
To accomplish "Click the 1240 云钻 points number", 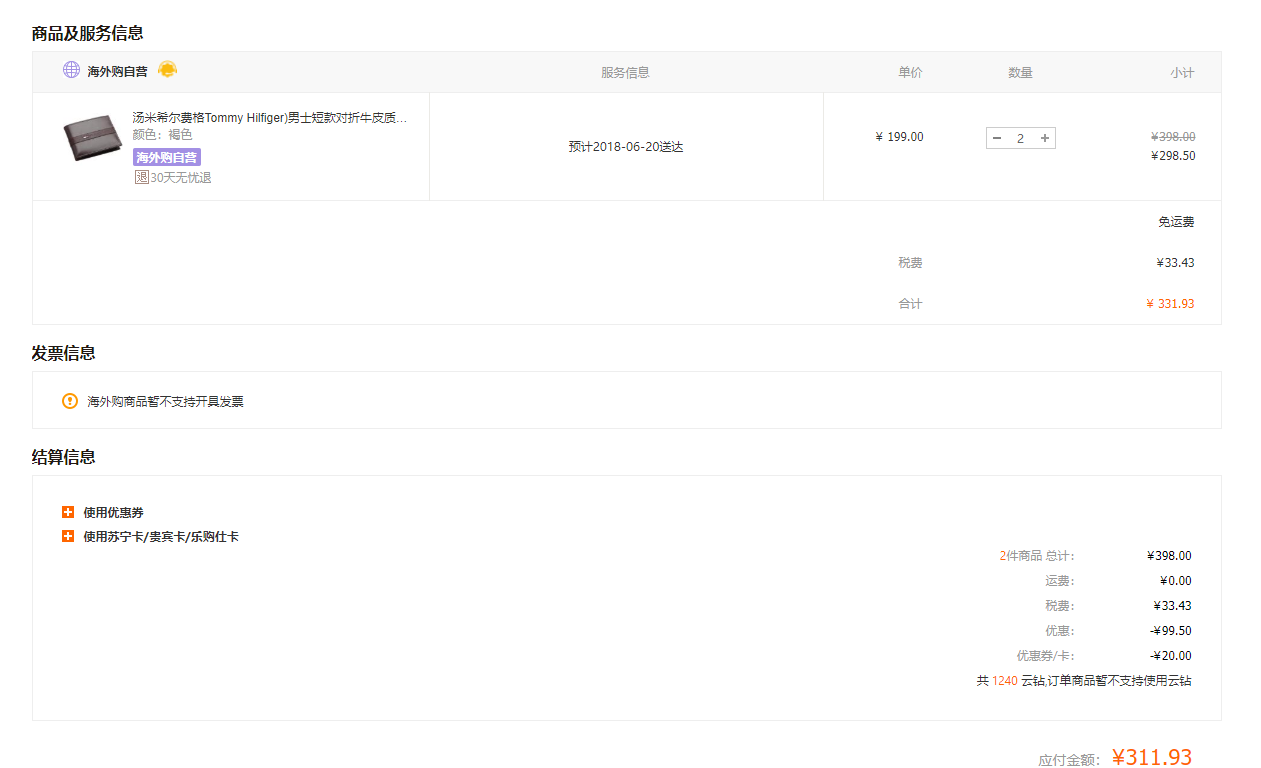I will pos(1004,681).
